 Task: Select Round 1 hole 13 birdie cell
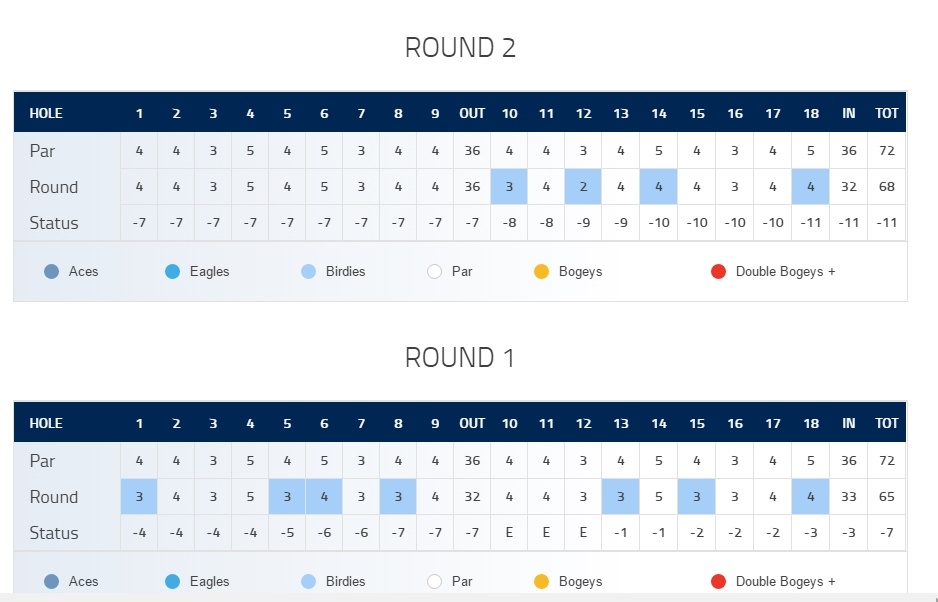point(620,497)
